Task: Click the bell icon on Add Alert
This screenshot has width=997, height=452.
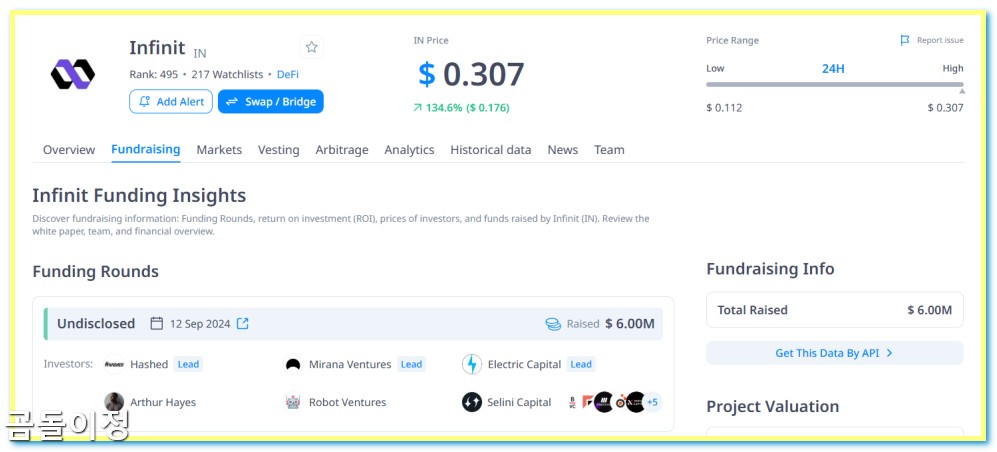Action: (145, 102)
